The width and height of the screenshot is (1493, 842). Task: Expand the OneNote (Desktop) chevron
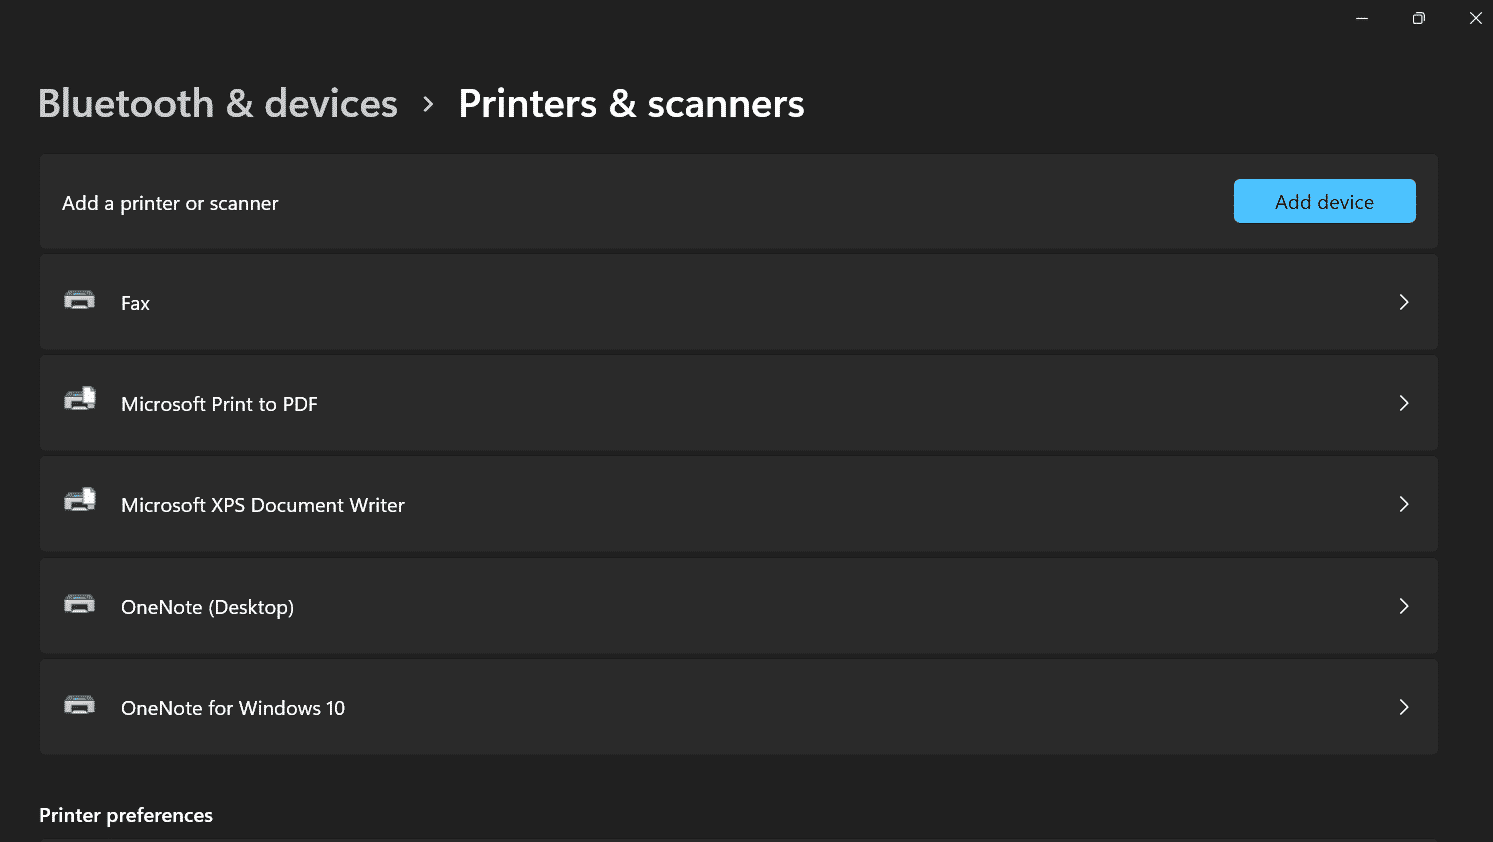(x=1404, y=606)
